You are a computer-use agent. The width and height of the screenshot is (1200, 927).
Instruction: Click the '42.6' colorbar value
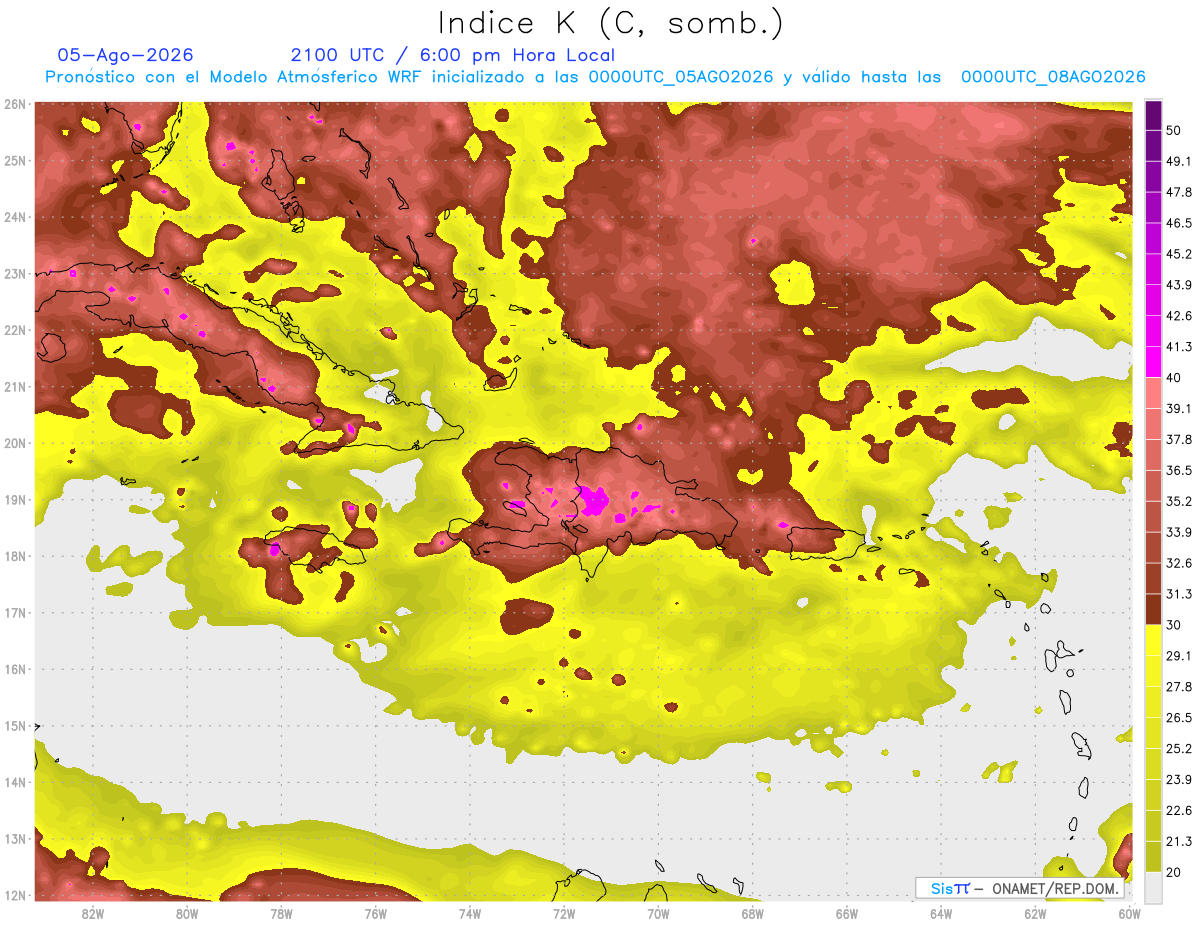[x=1178, y=316]
